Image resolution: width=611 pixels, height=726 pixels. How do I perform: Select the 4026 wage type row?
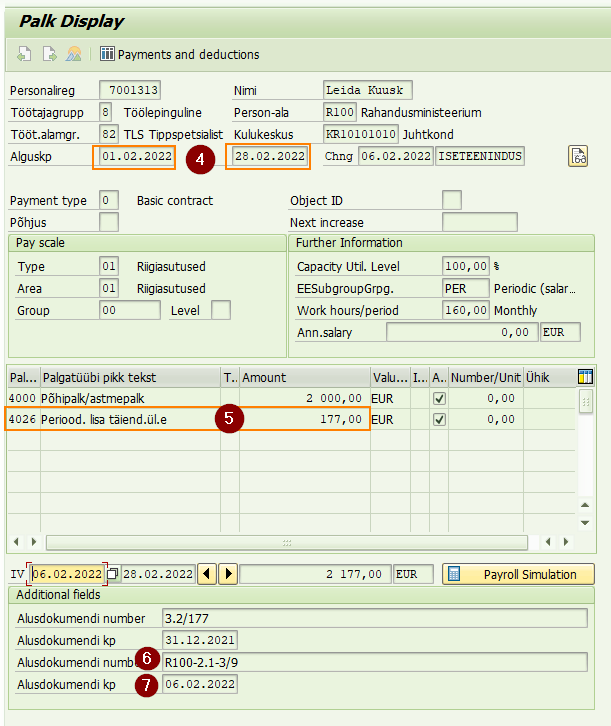point(187,419)
